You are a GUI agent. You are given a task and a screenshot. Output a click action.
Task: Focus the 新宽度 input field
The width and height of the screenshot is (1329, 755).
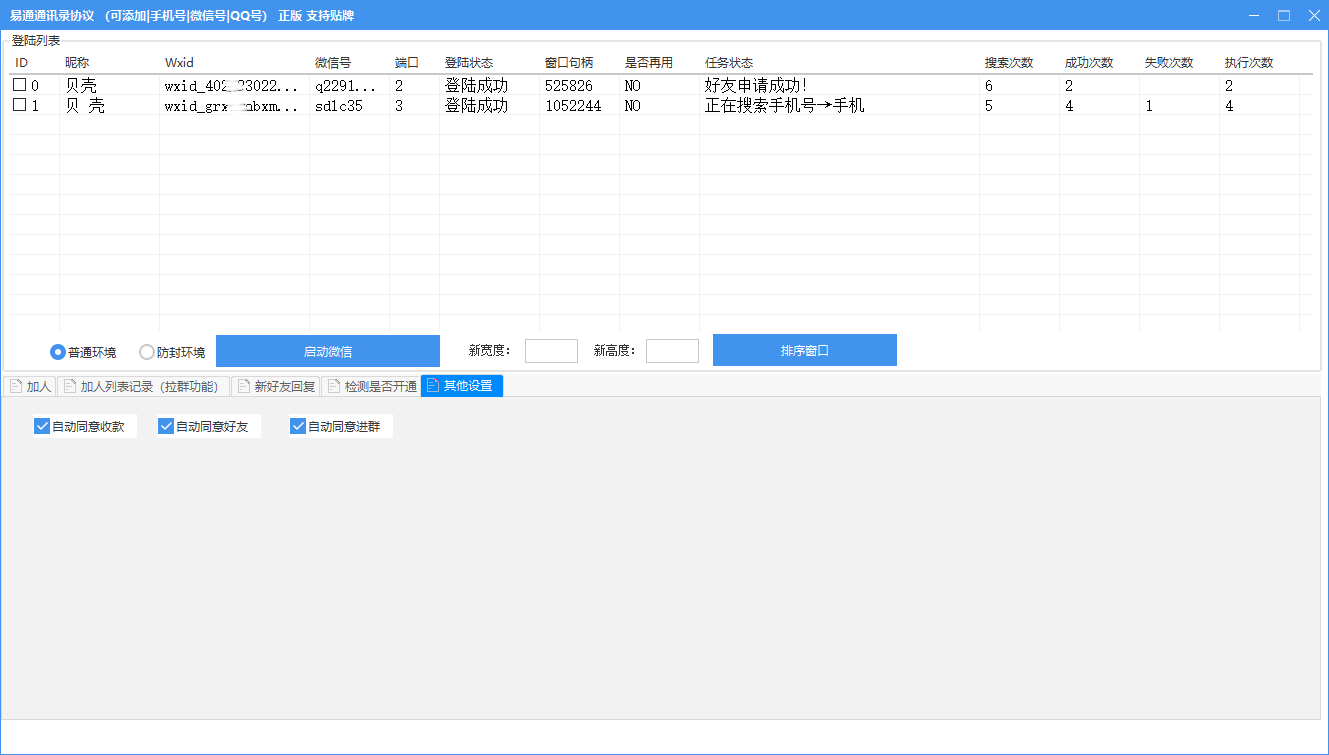coord(551,350)
